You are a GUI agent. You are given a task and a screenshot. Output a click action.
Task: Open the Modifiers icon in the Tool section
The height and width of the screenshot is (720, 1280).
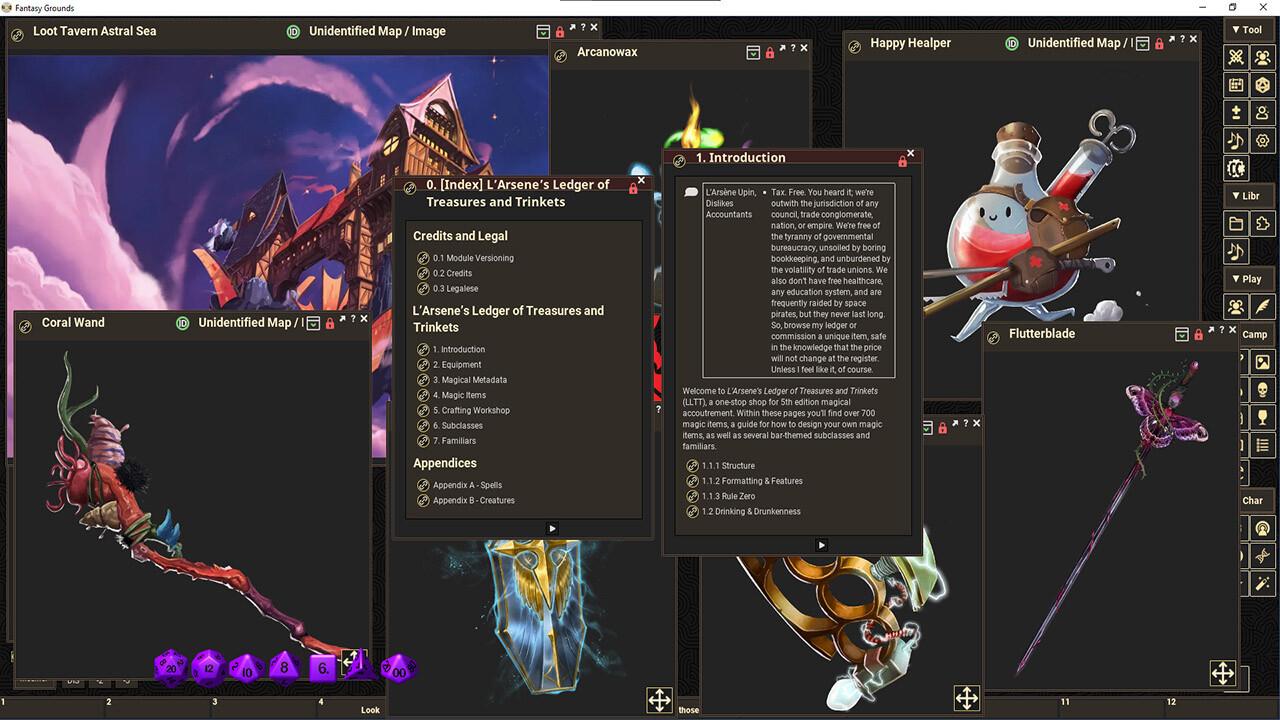click(1236, 113)
